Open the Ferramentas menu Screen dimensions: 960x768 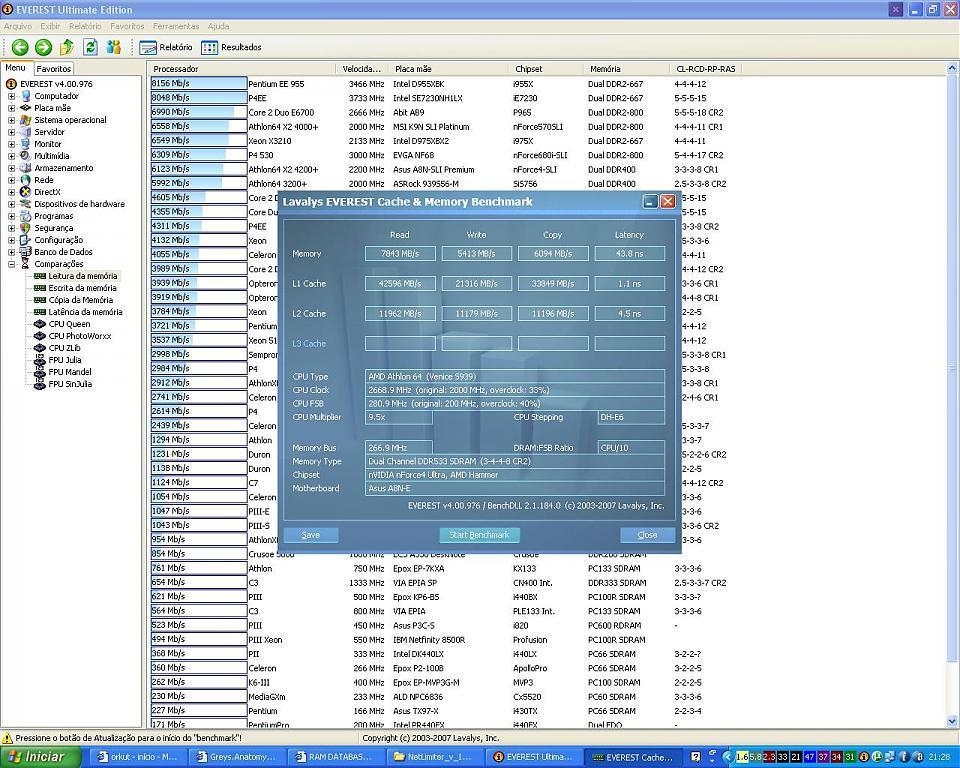click(x=176, y=26)
